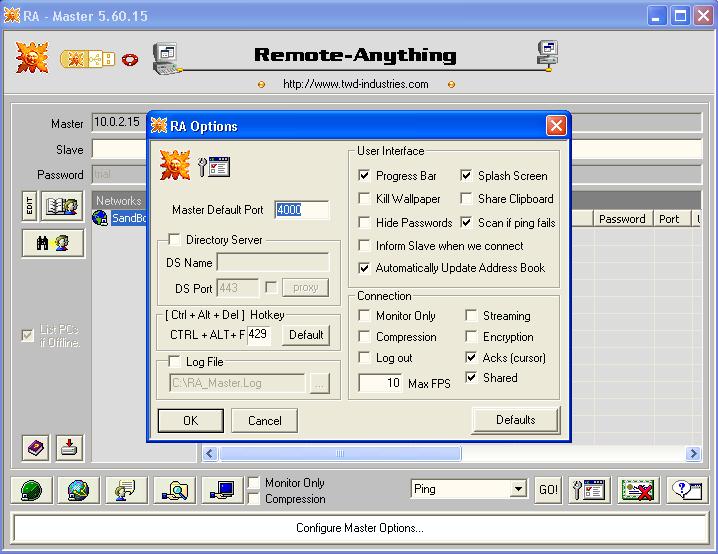Image resolution: width=718 pixels, height=554 pixels.
Task: Click Cancel in RA Options dialog
Action: pyautogui.click(x=265, y=420)
